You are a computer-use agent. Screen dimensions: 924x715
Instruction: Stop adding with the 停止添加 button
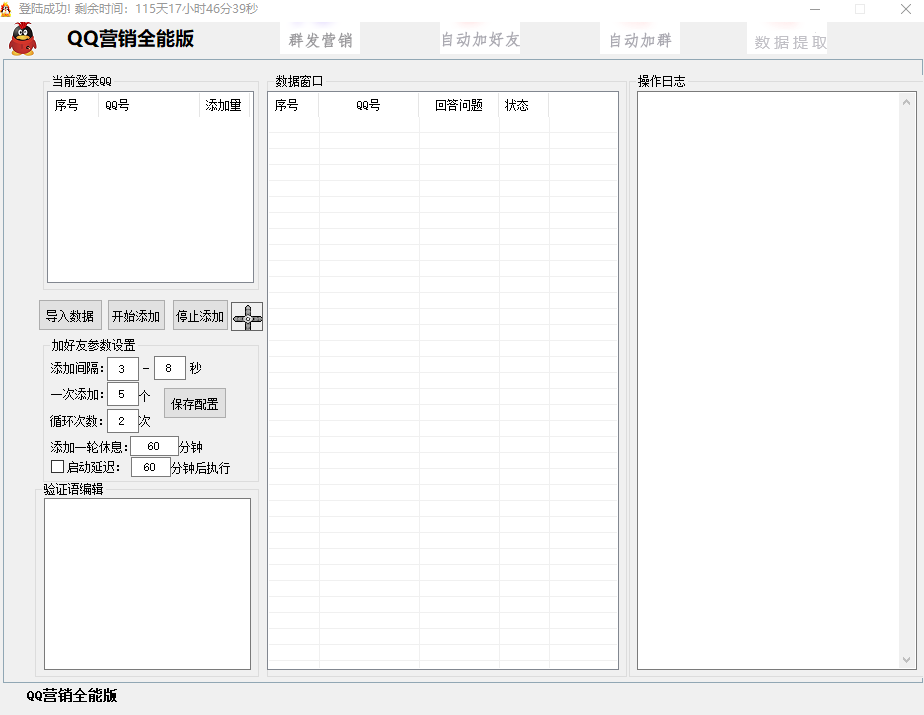coord(200,316)
